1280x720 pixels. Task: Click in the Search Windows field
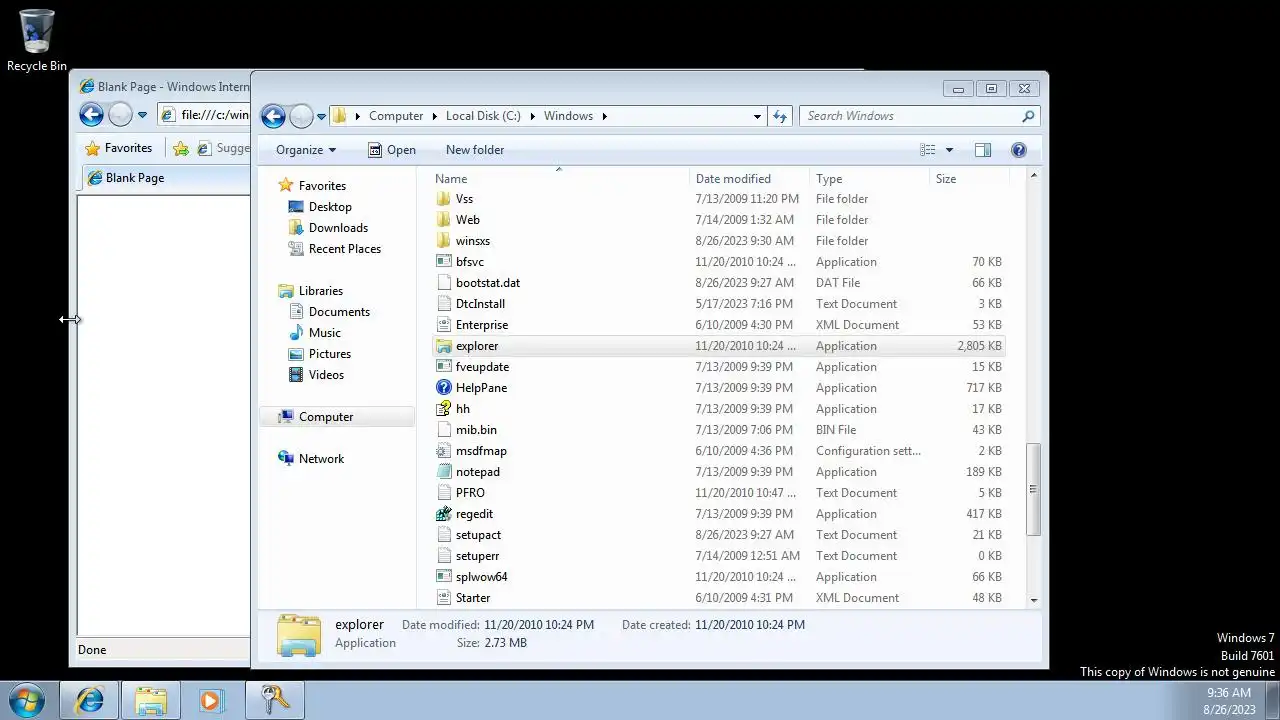910,116
